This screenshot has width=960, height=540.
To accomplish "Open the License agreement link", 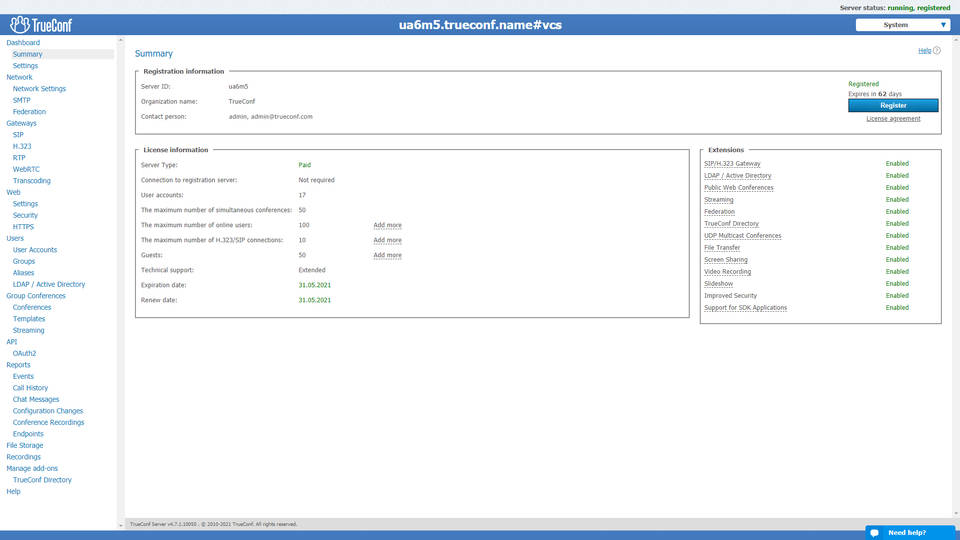I will (x=893, y=119).
